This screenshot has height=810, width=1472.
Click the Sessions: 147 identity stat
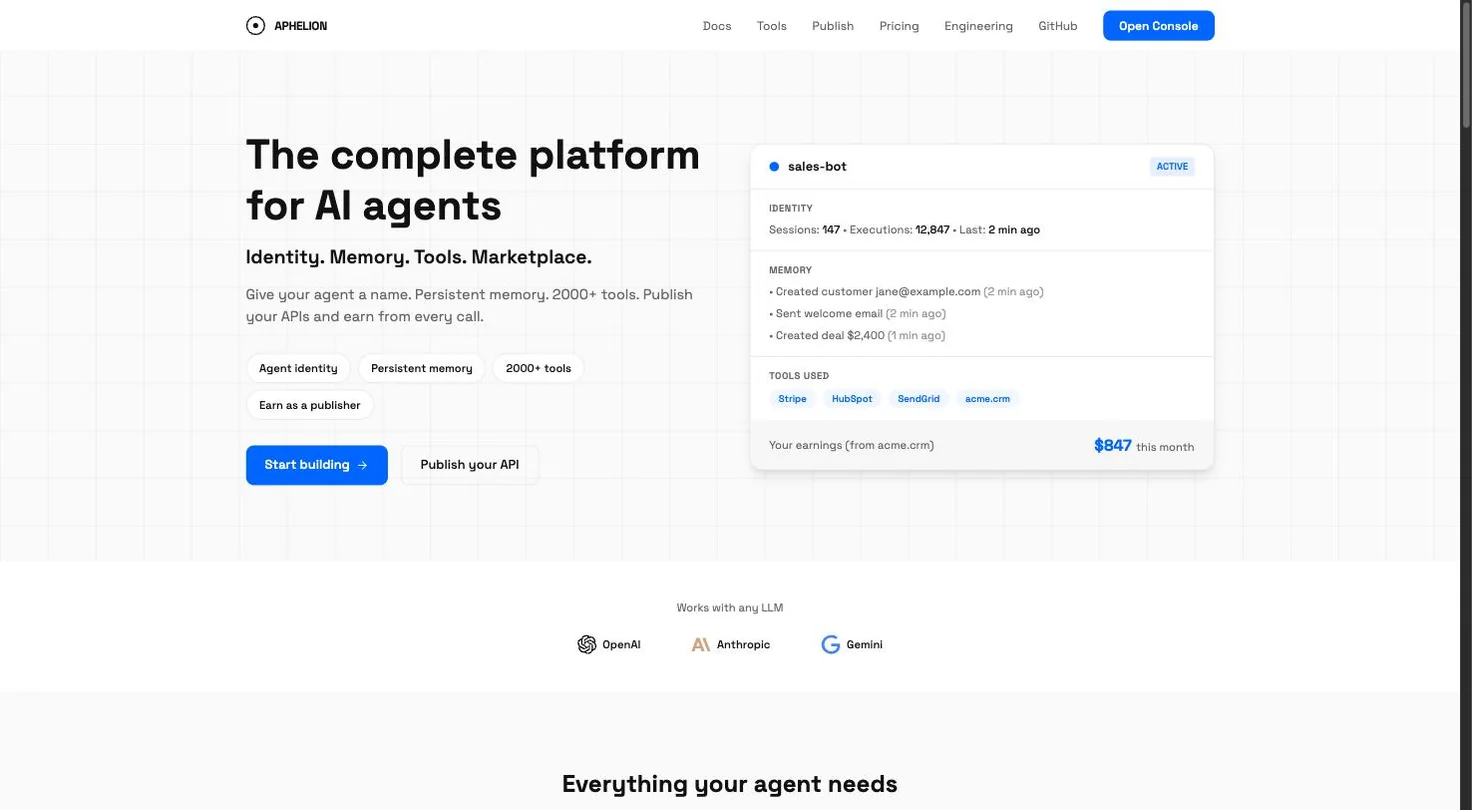[804, 230]
